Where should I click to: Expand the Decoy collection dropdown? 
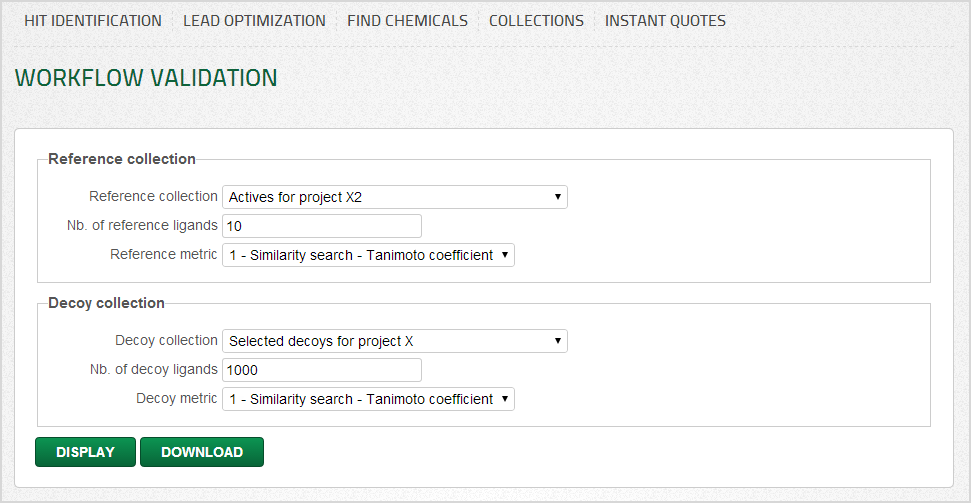pos(394,341)
